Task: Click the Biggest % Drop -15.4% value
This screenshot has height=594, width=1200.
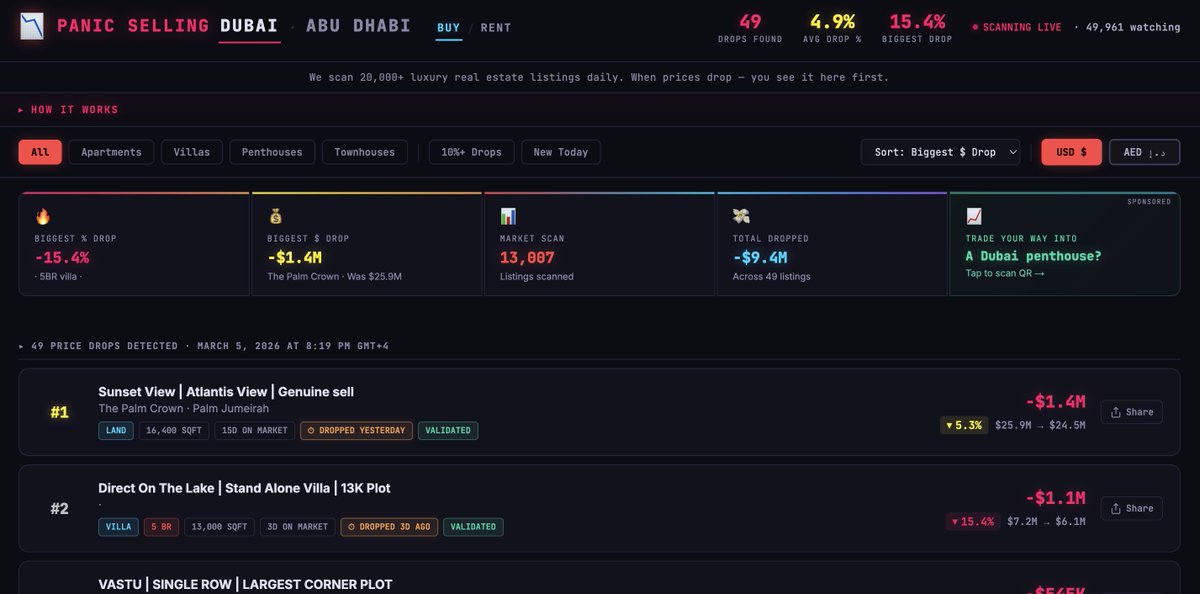Action: click(x=62, y=257)
